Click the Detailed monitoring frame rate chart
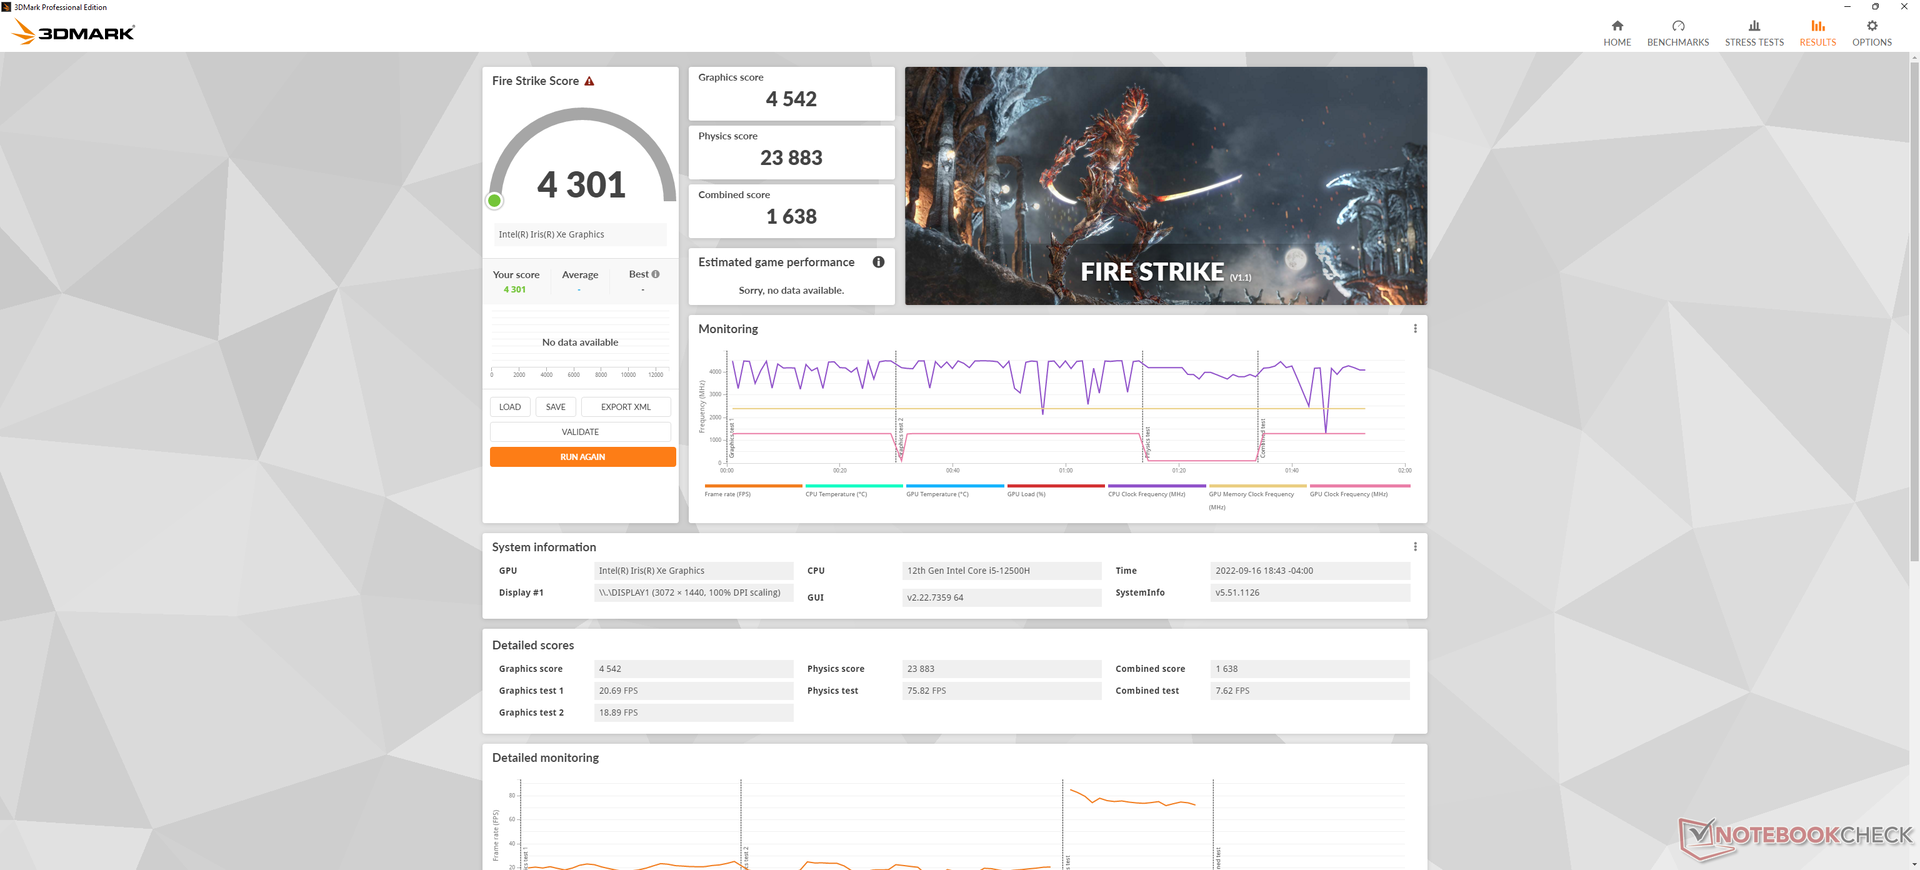The height and width of the screenshot is (870, 1920). [950, 824]
